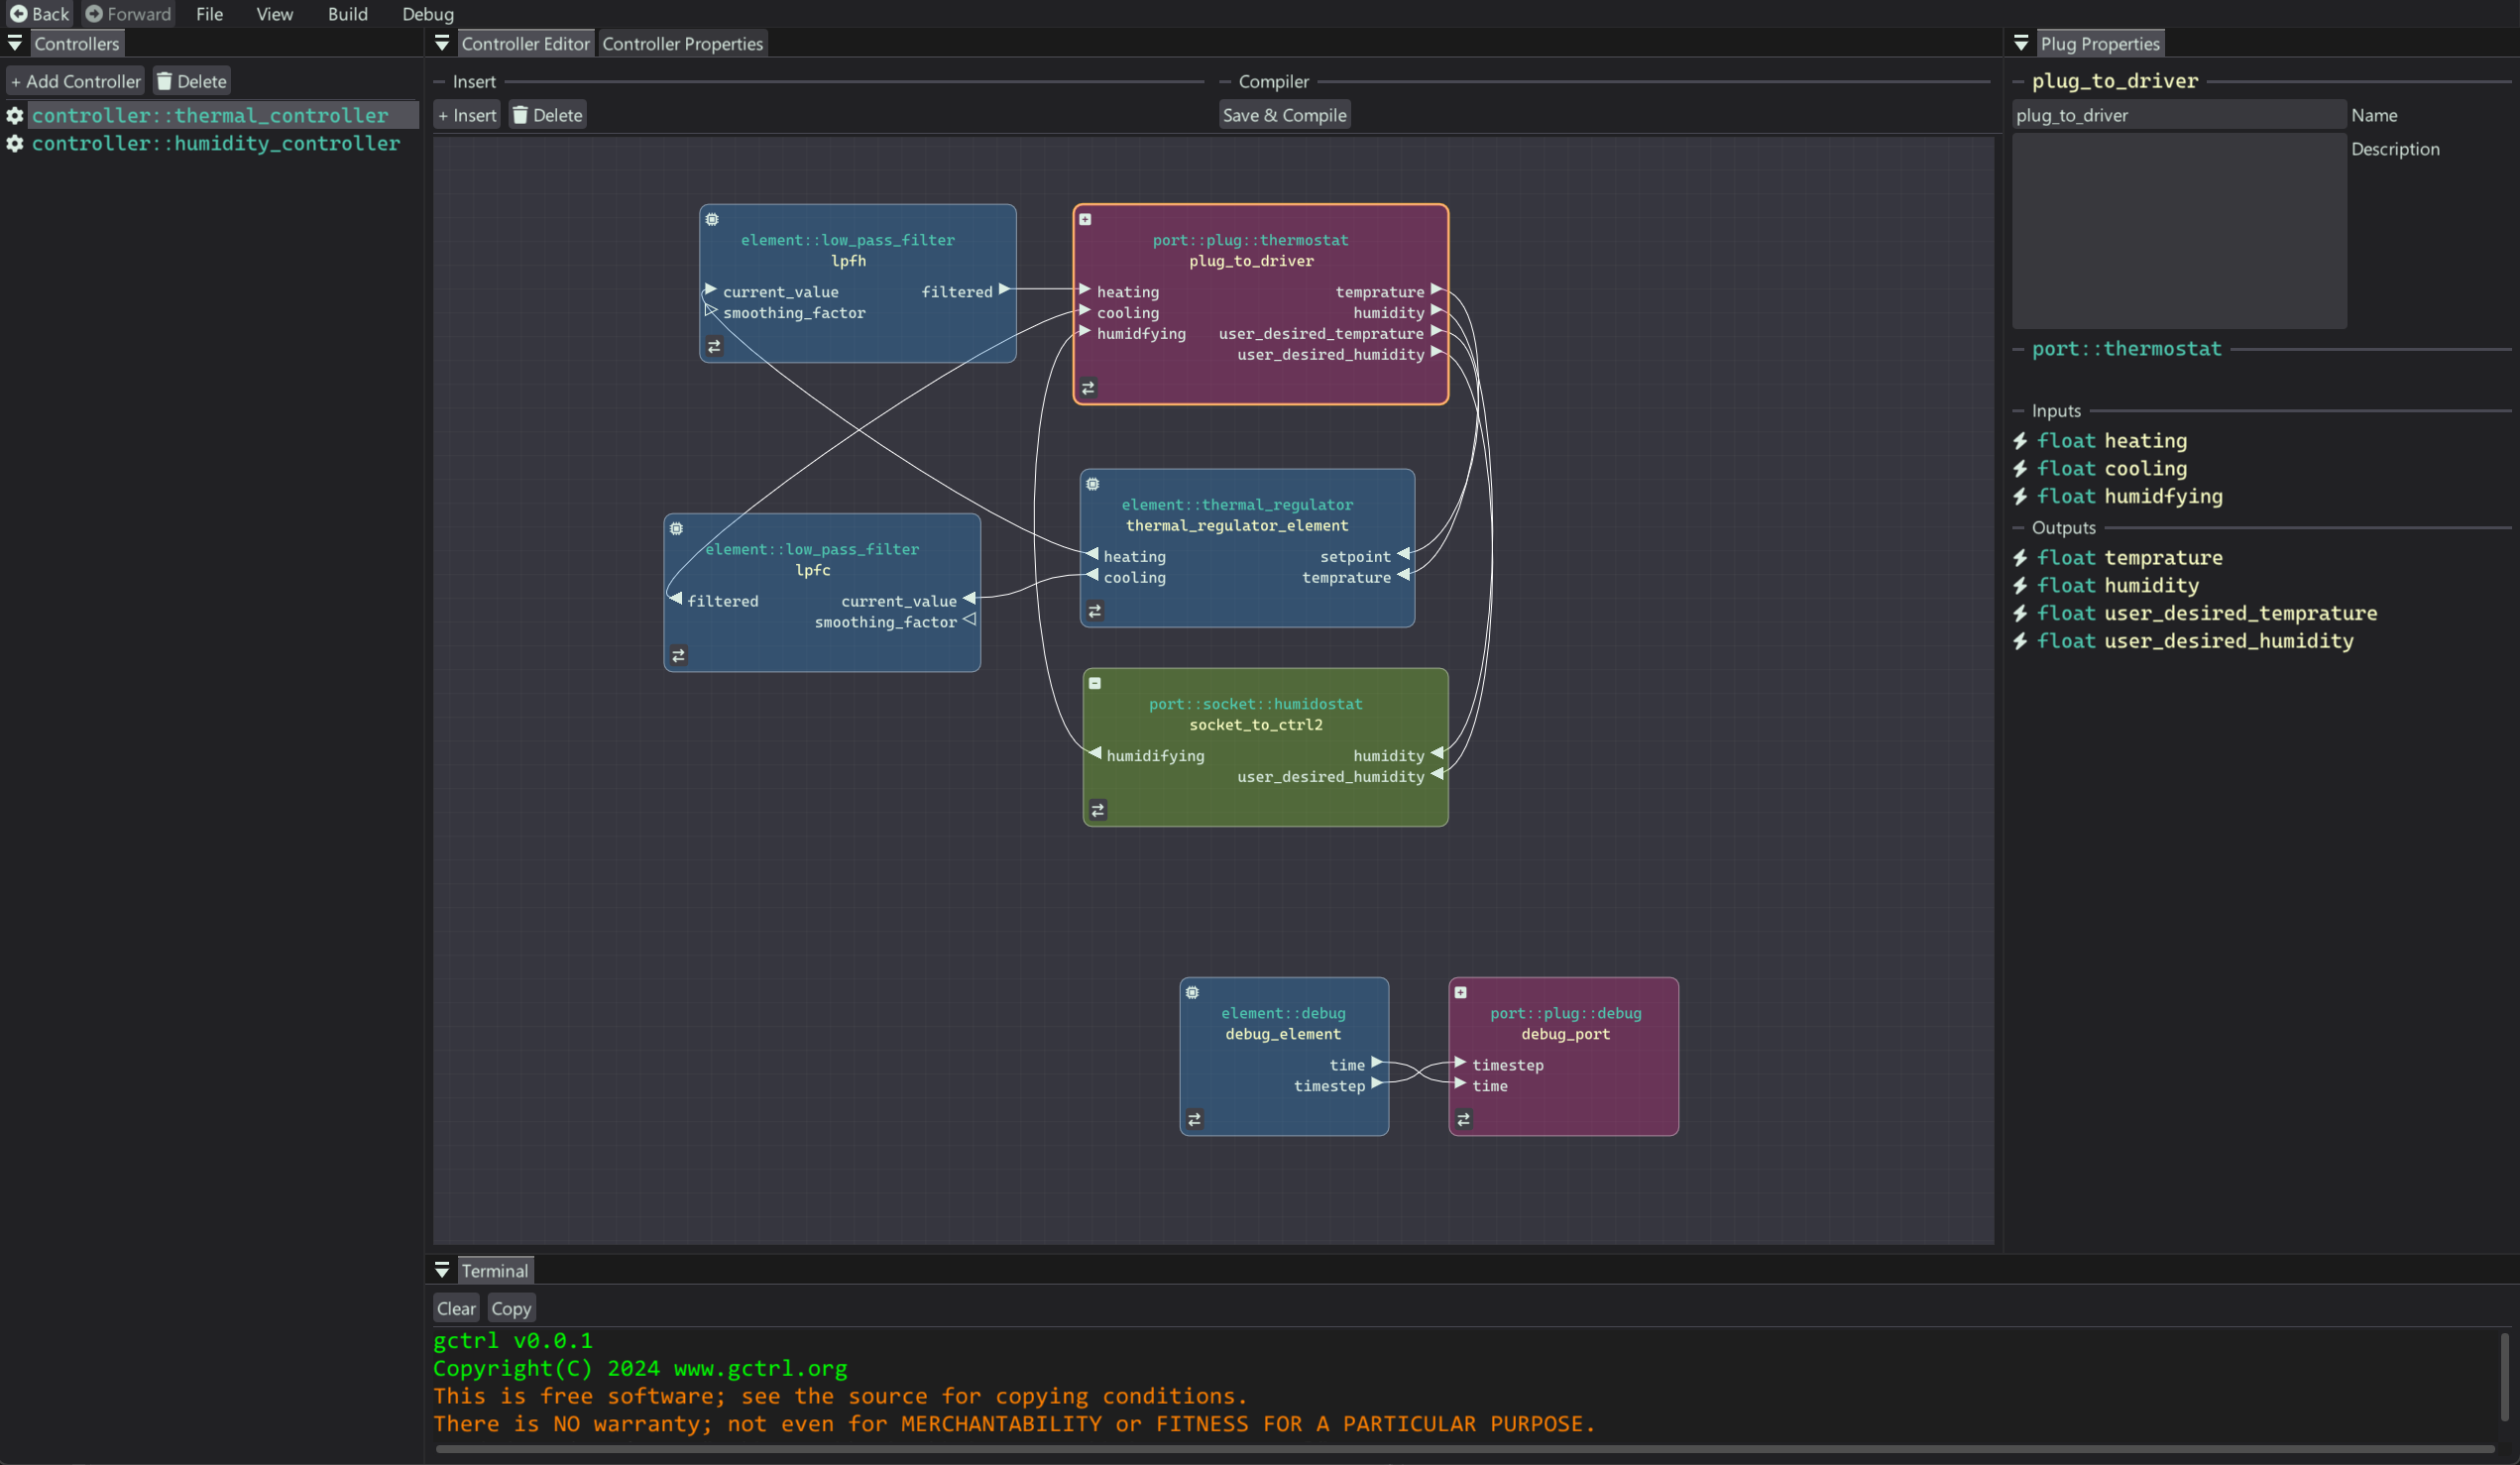This screenshot has width=2520, height=1465.
Task: Collapse the Inputs section header
Action: click(x=2056, y=411)
